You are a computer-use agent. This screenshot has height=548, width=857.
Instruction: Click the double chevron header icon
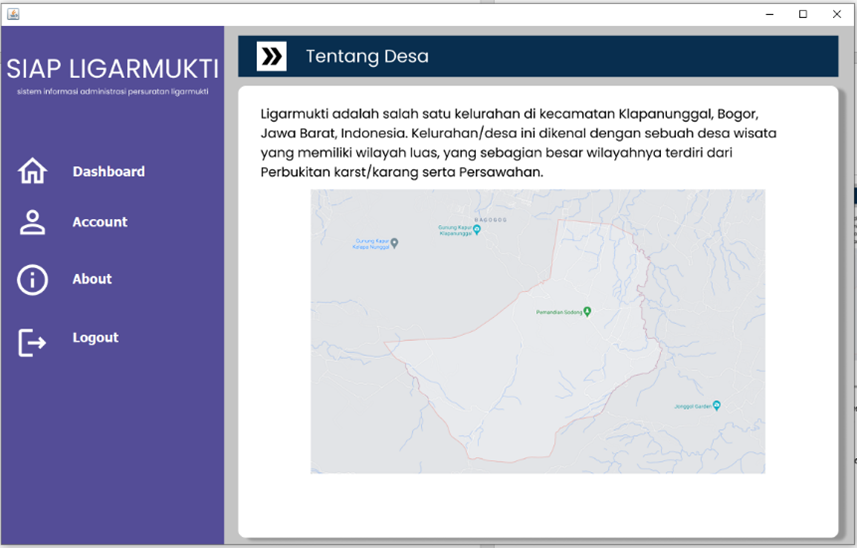point(271,56)
